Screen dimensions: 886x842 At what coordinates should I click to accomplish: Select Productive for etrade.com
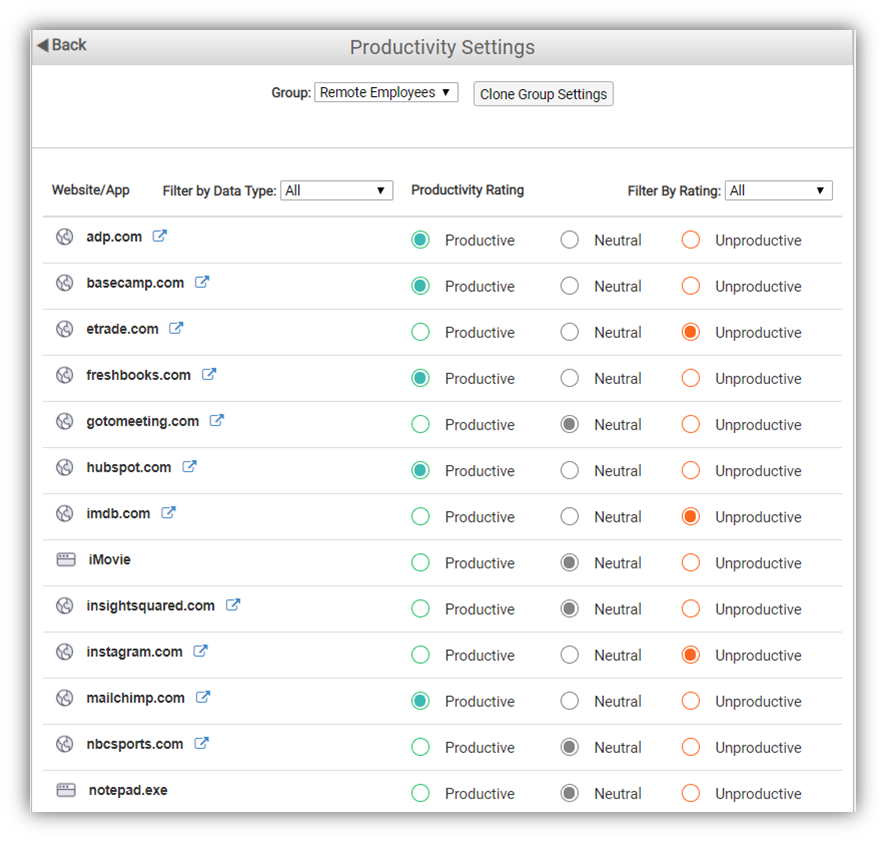tap(420, 332)
